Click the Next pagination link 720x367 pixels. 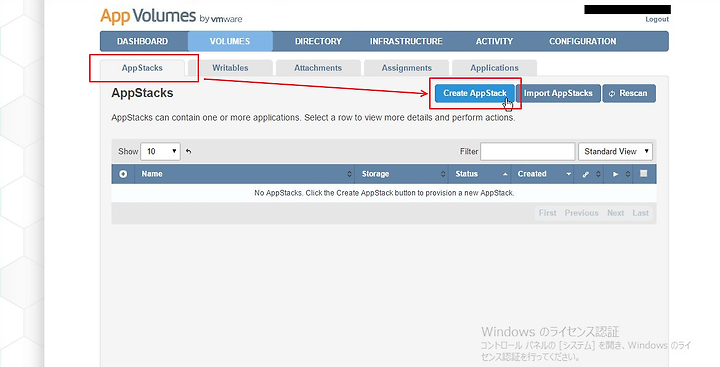click(615, 213)
